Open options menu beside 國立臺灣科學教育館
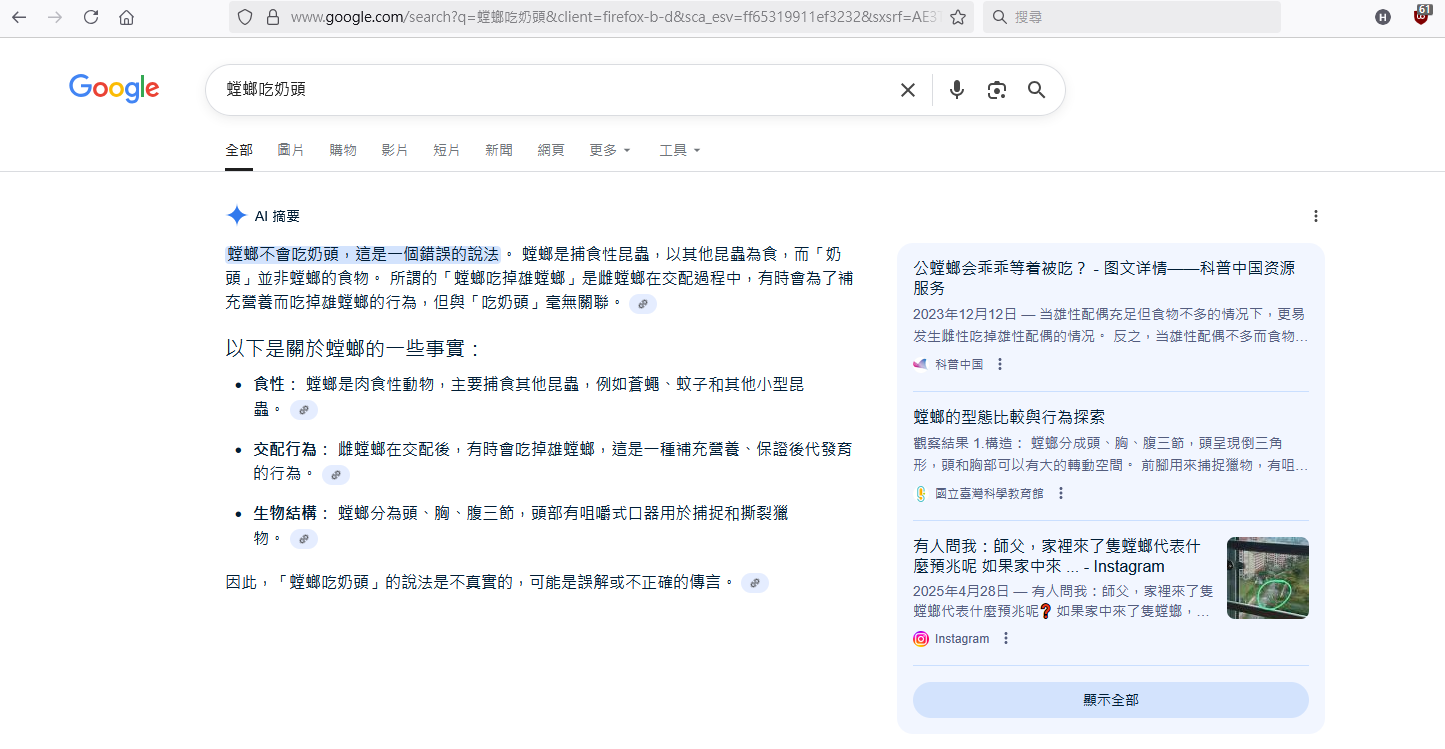Viewport: 1445px width, 749px height. point(1061,493)
